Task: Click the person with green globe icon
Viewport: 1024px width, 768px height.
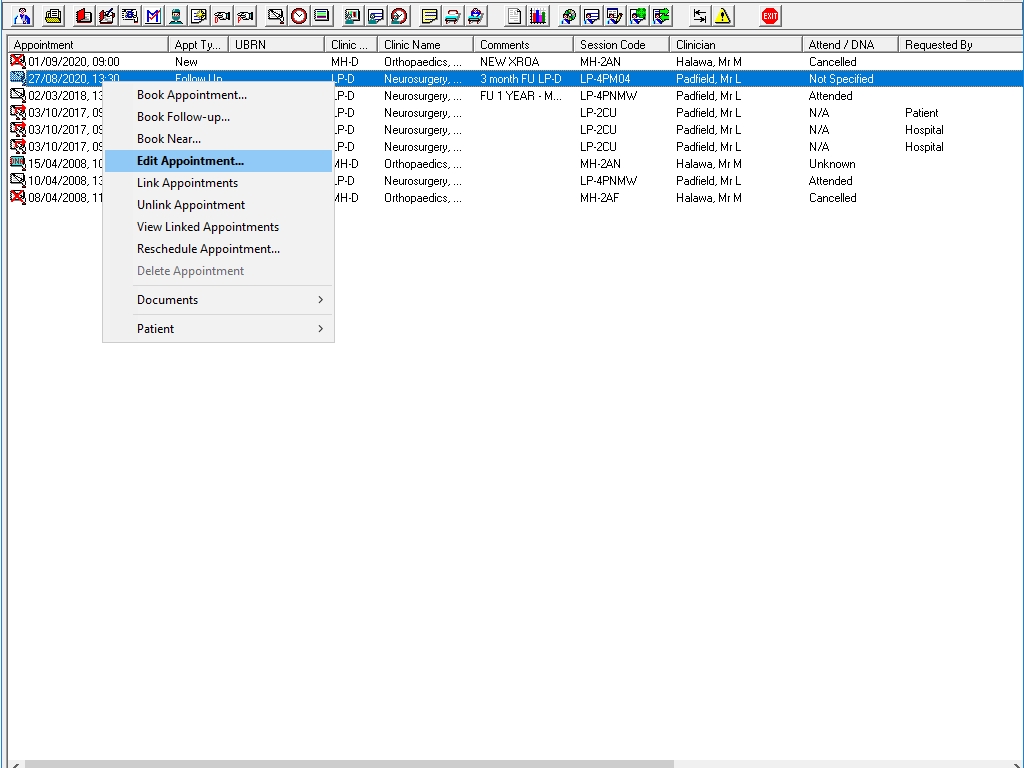Action: pyautogui.click(x=638, y=16)
